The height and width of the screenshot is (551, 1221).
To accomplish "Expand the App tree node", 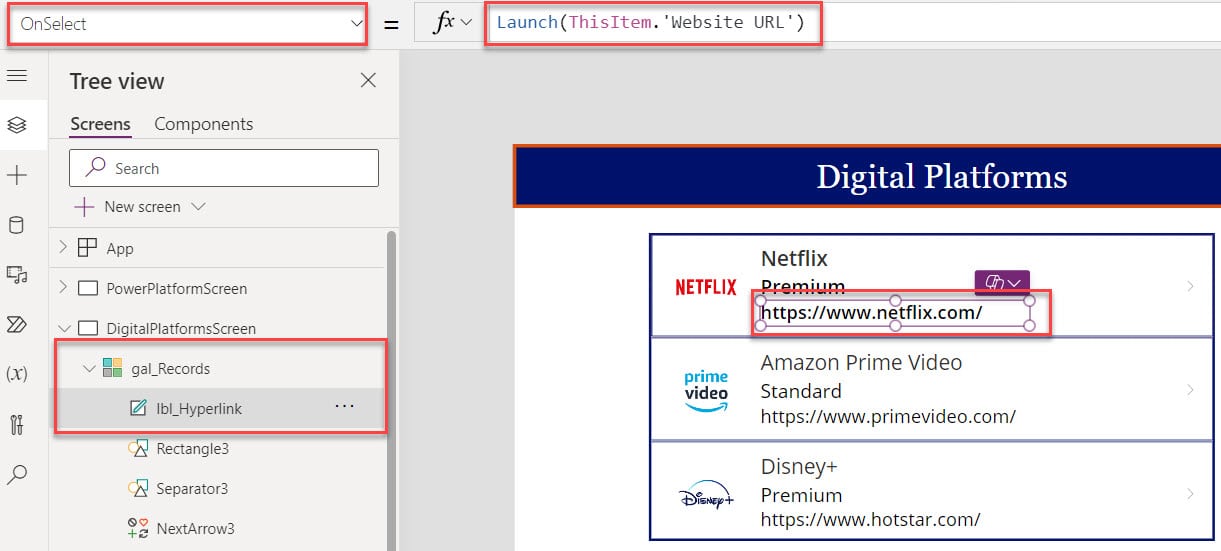I will (x=64, y=248).
